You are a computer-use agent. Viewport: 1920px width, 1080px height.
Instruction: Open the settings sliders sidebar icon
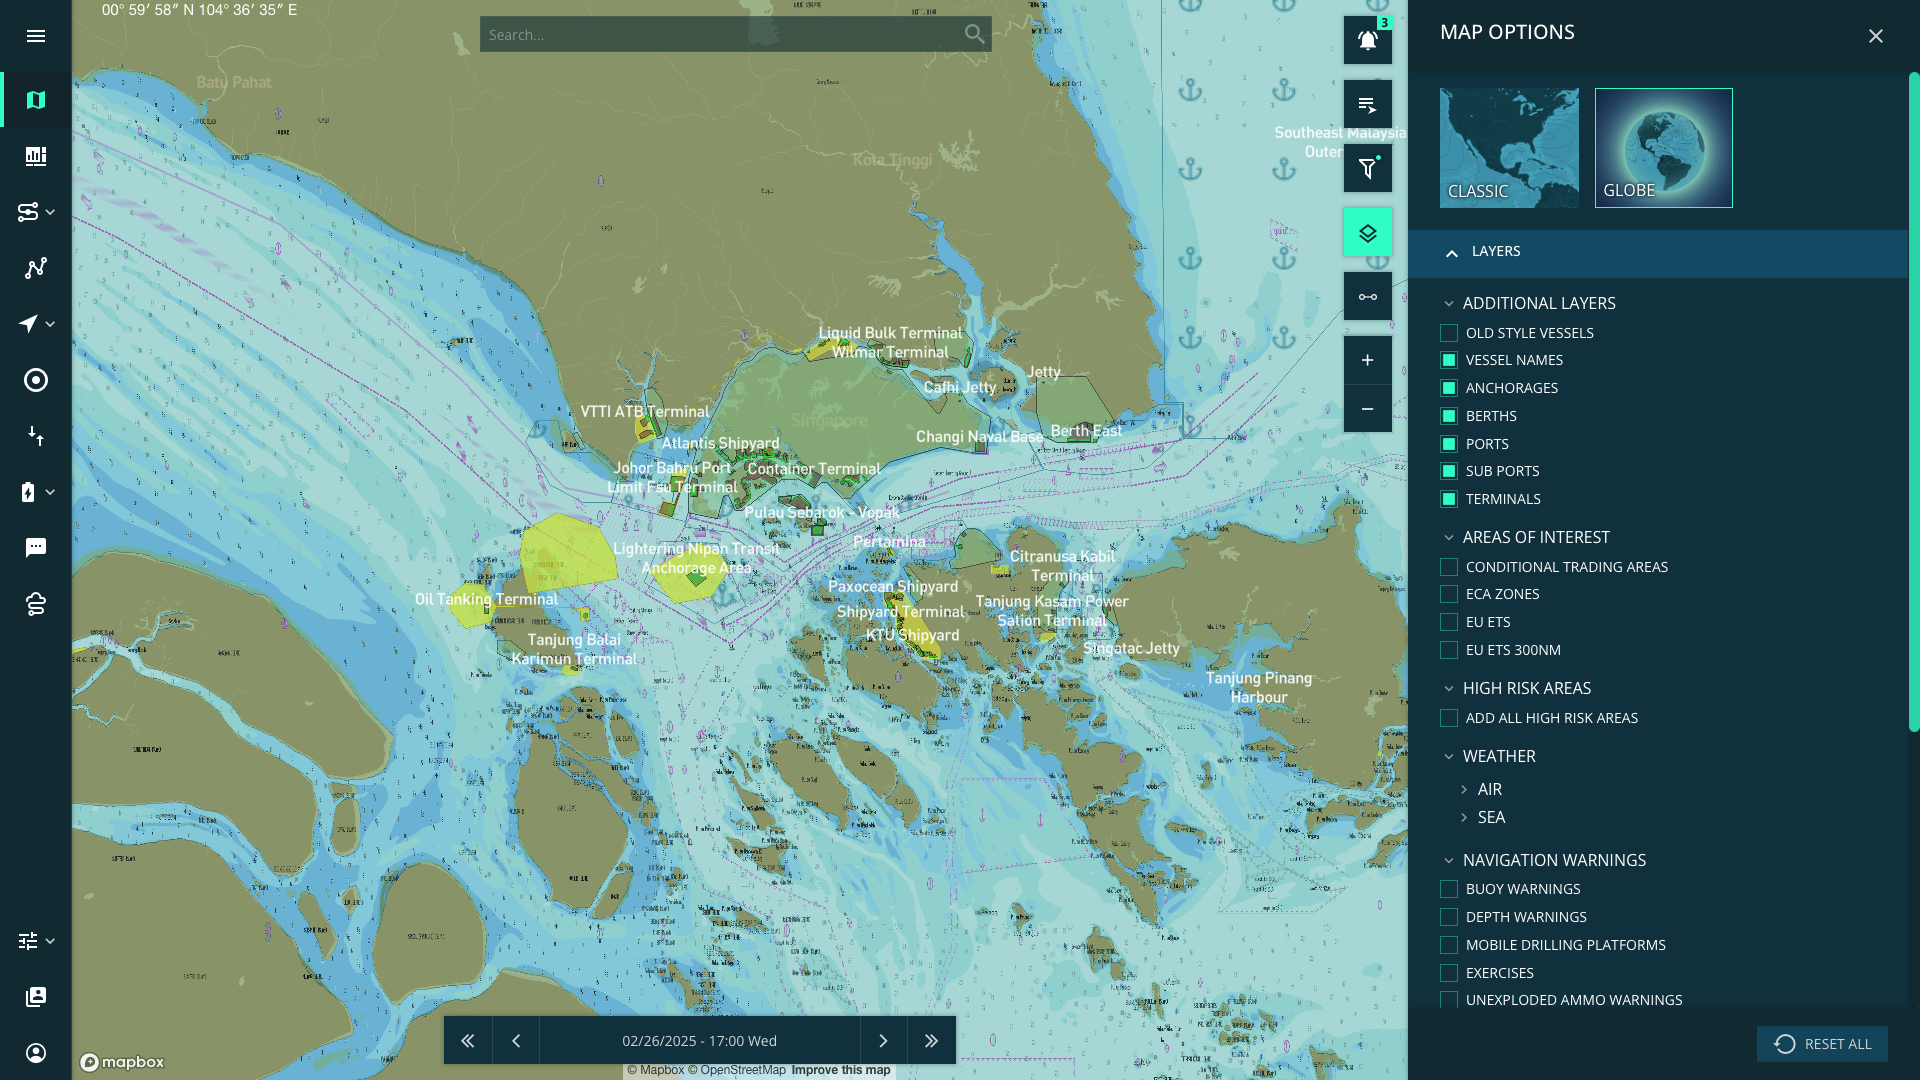click(28, 941)
